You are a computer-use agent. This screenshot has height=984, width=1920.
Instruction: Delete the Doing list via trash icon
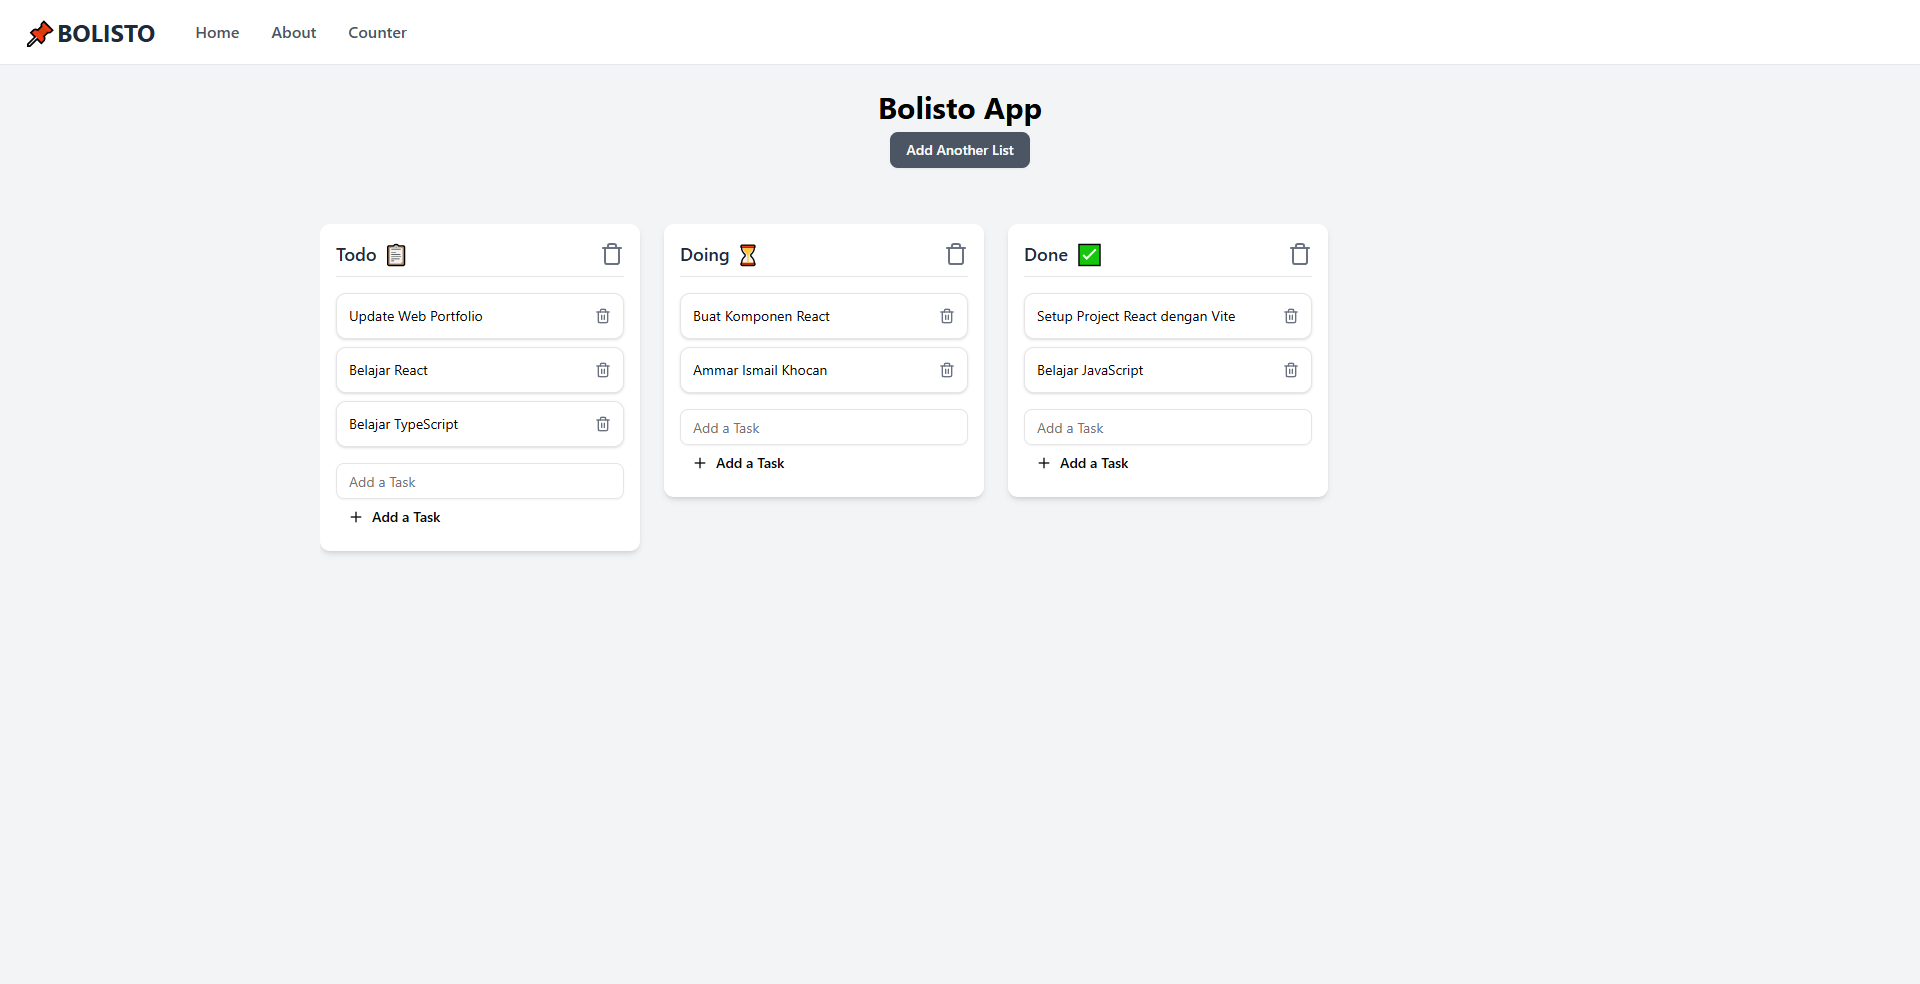tap(956, 255)
